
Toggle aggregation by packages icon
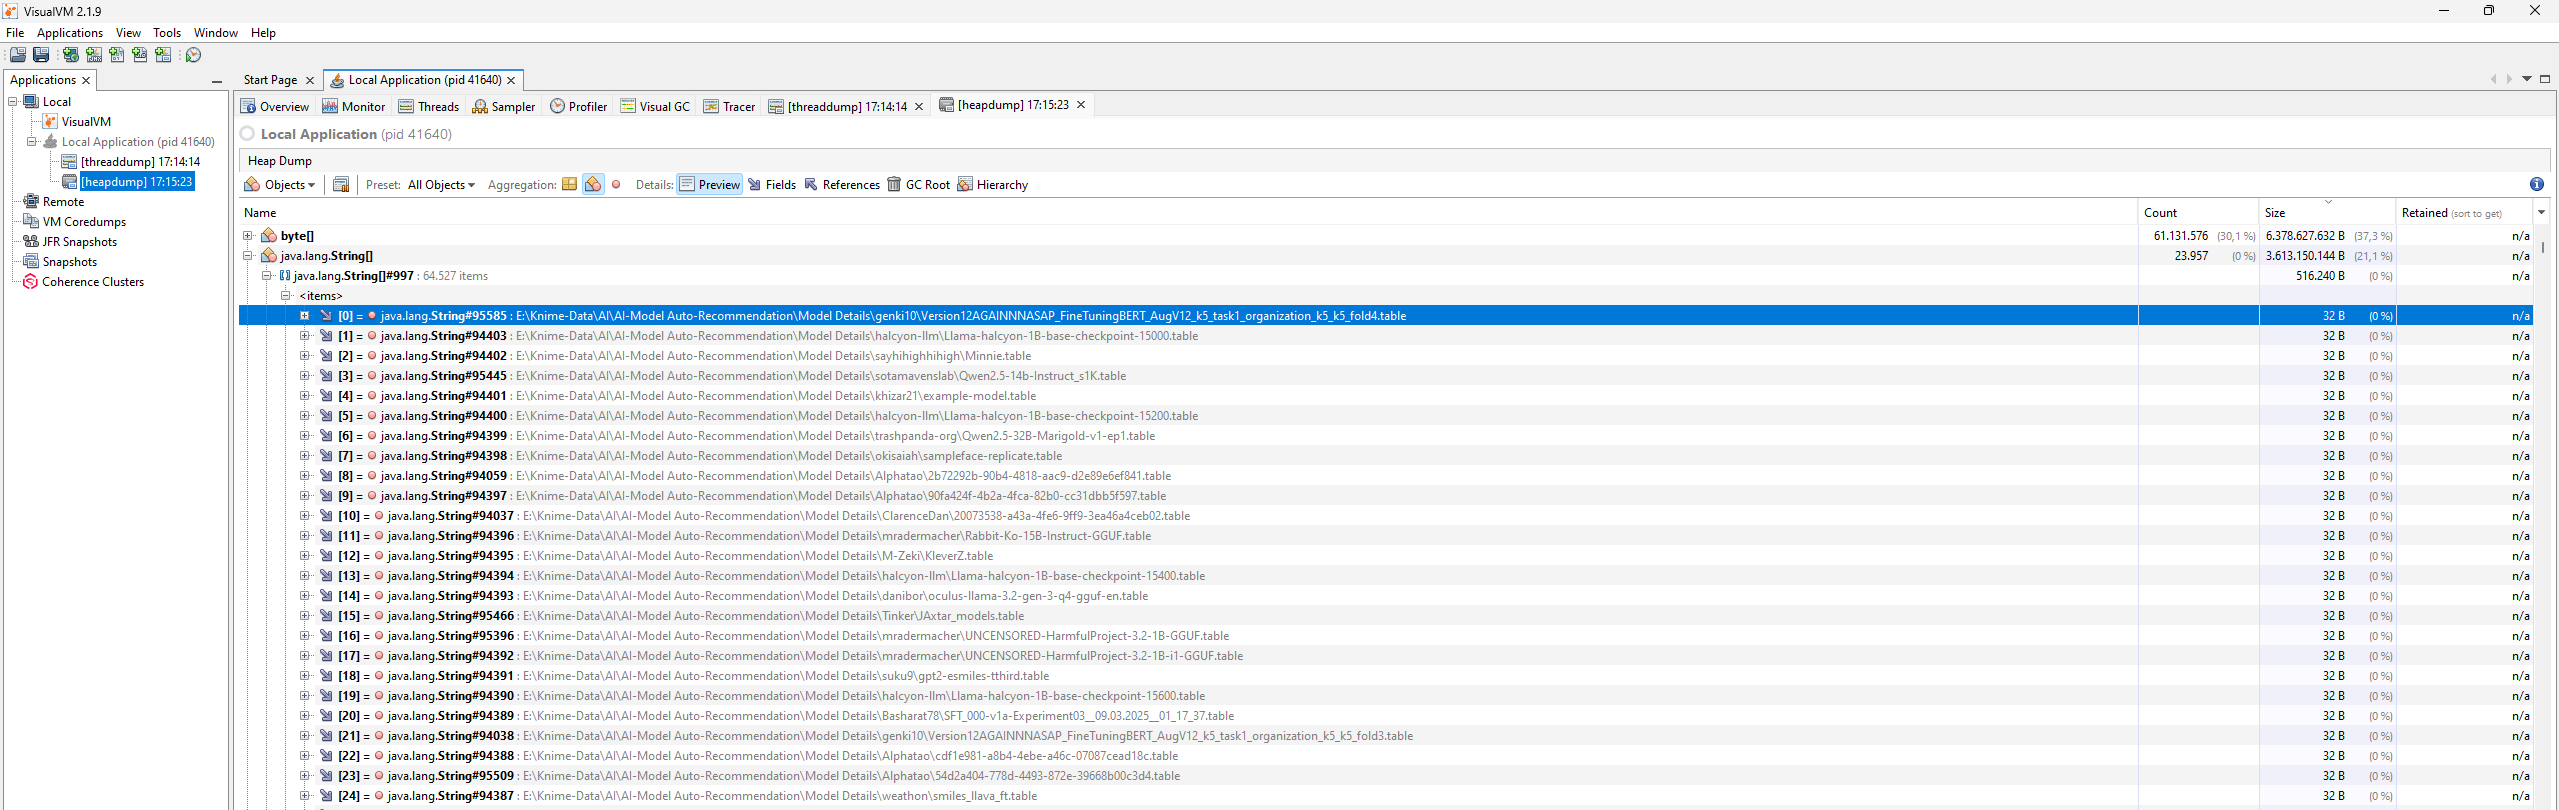coord(569,185)
